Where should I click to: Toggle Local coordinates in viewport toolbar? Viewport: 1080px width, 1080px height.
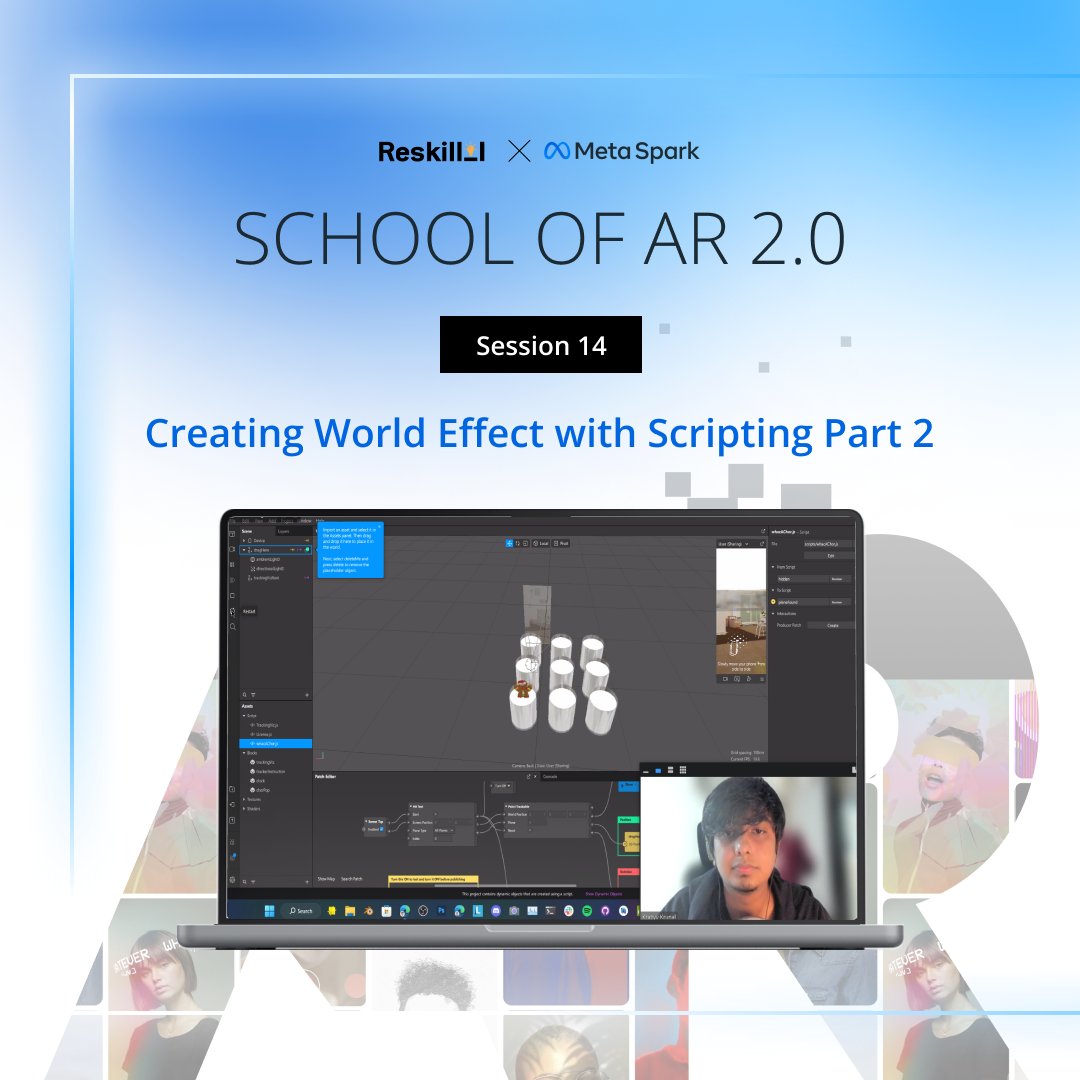pos(541,543)
